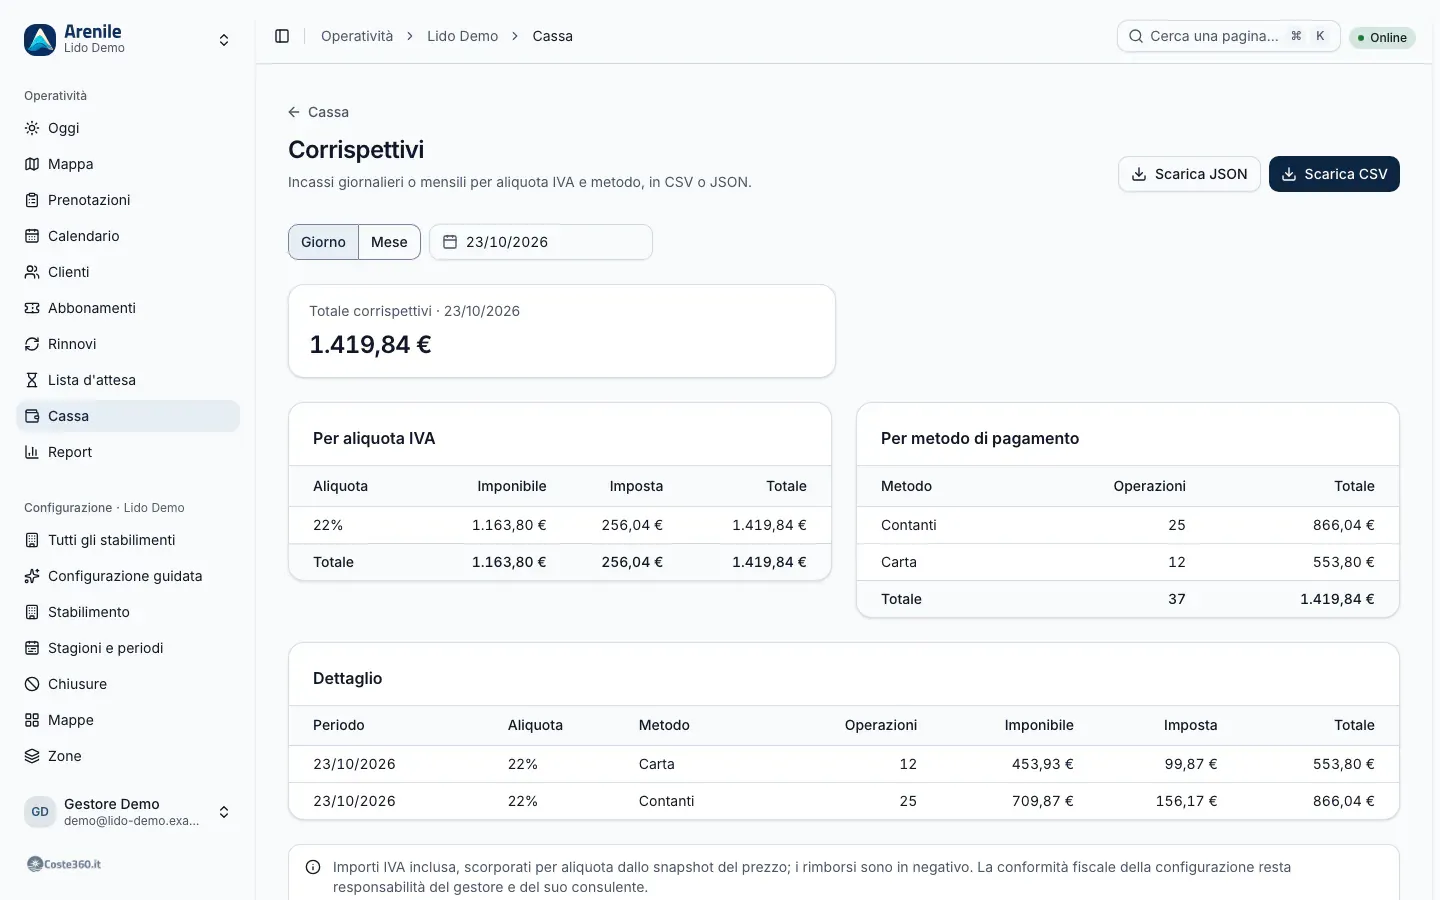Open the Mappa page
The height and width of the screenshot is (900, 1440).
coord(128,164)
